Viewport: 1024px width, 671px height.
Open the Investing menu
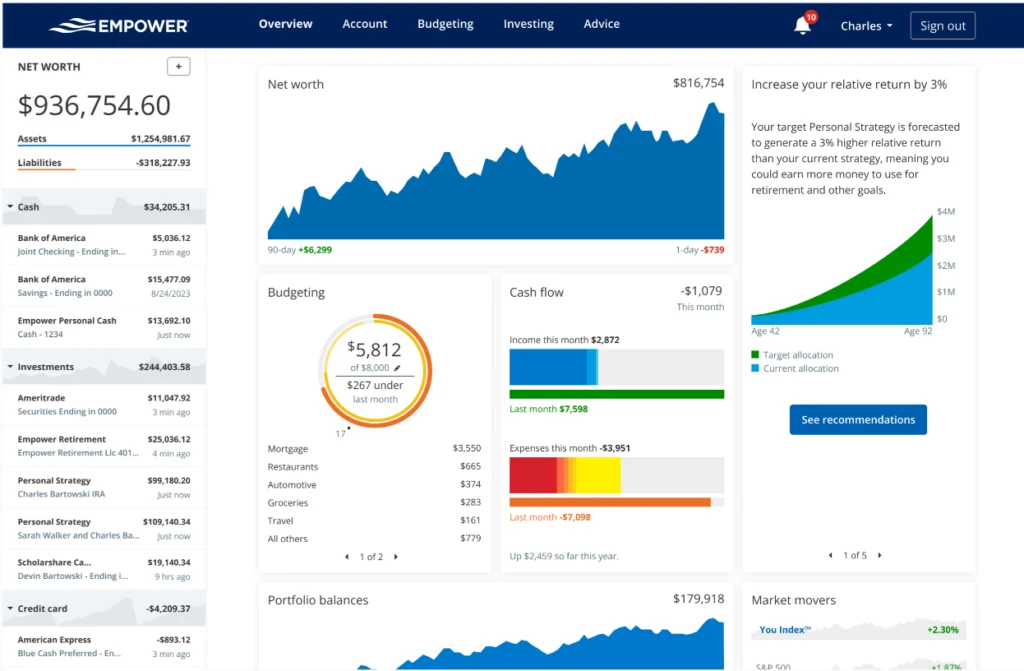click(x=528, y=24)
